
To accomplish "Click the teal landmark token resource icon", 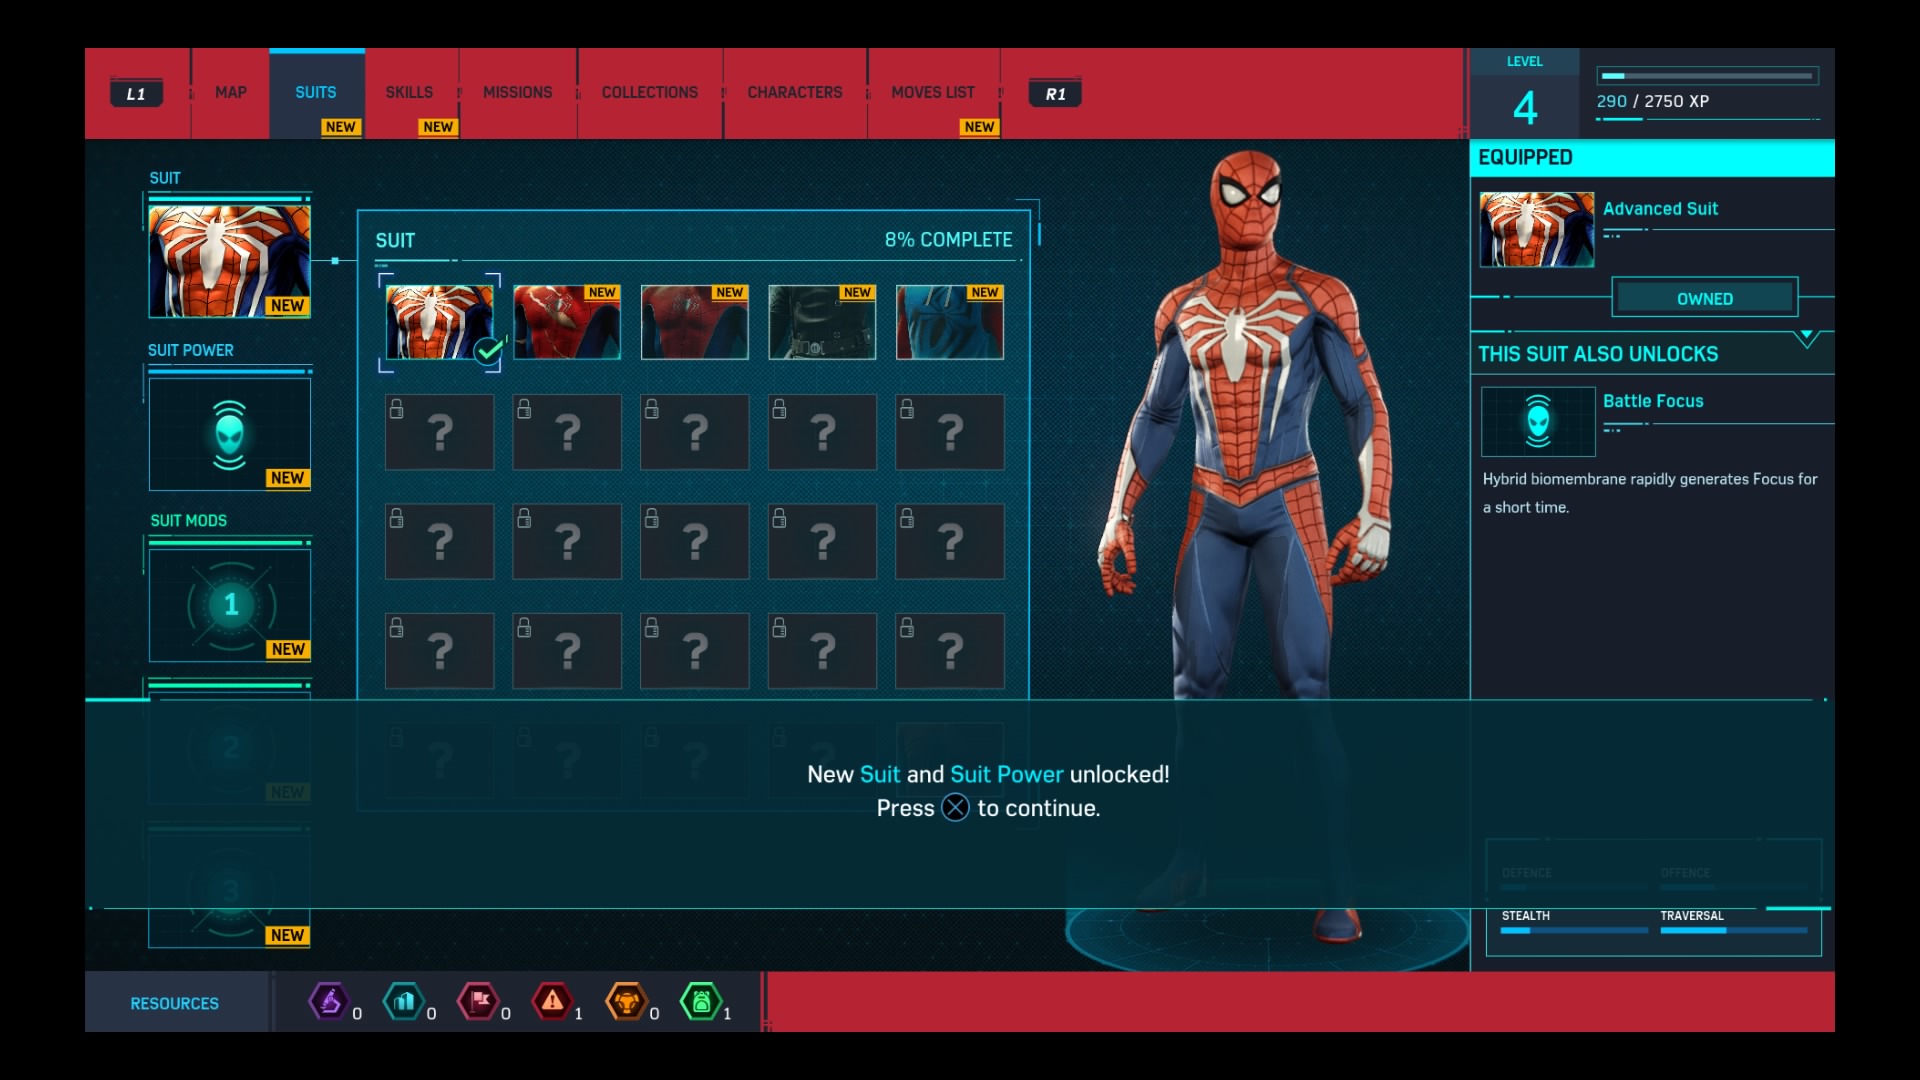I will 403,1001.
